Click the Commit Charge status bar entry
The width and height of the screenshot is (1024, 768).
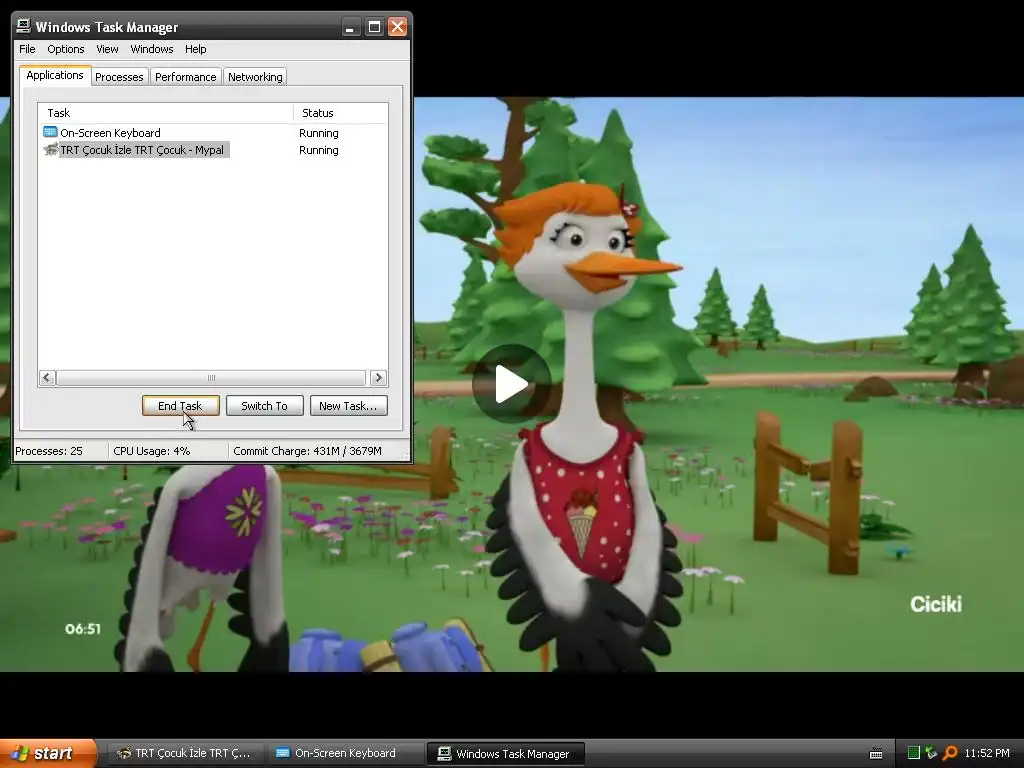(307, 451)
